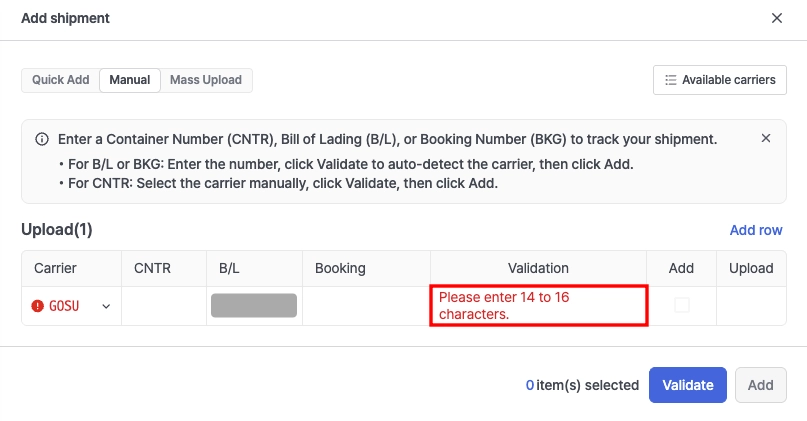The image size is (807, 421).
Task: Click the red error icon beside GOSU
Action: point(37,306)
